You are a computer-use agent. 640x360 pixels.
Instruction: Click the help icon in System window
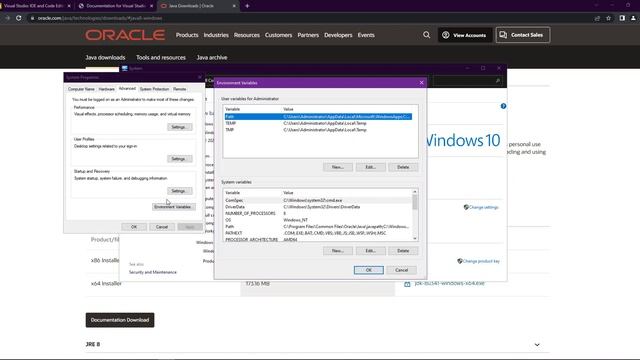point(503,106)
